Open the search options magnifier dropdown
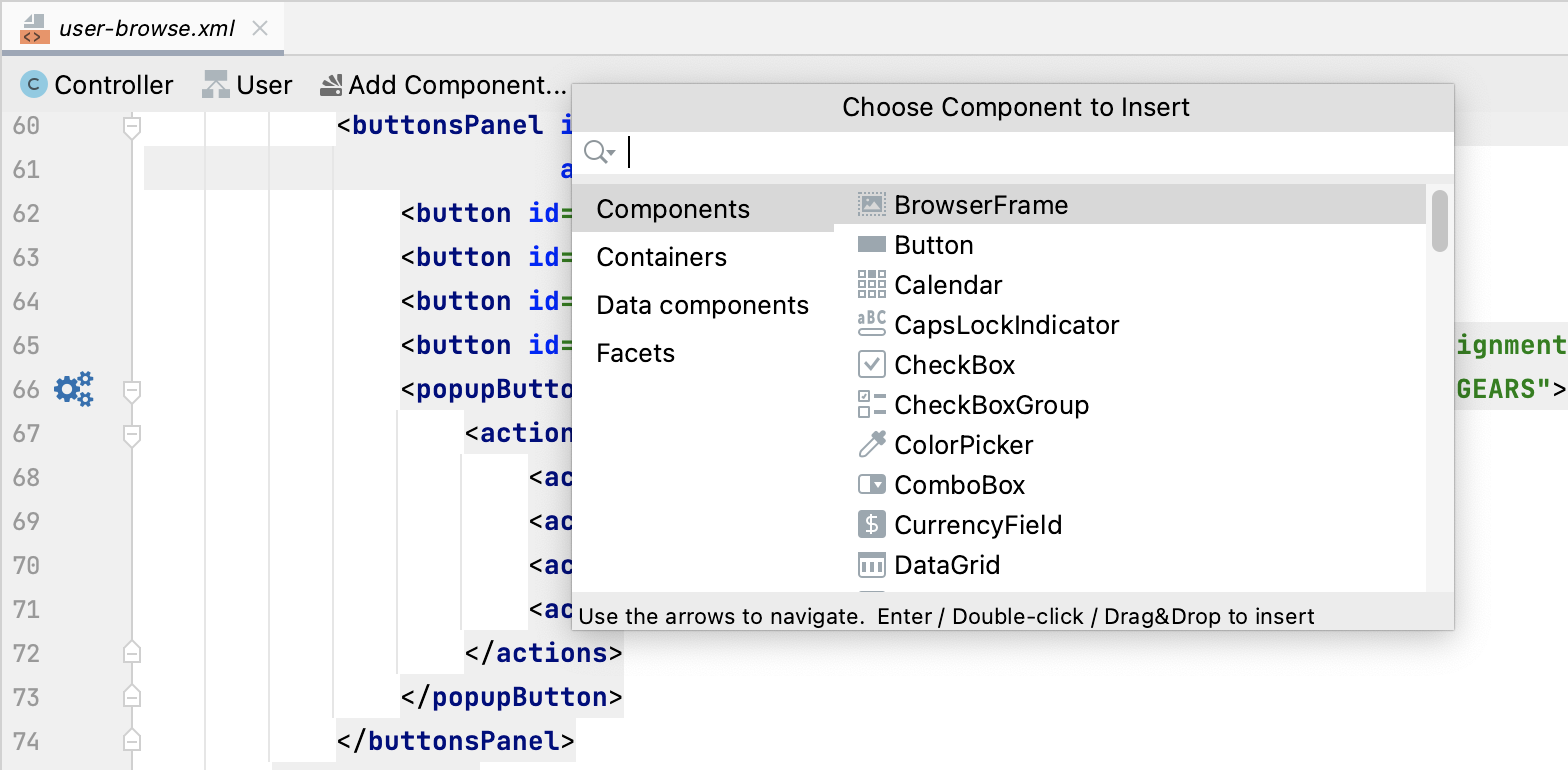This screenshot has height=770, width=1568. pos(599,152)
